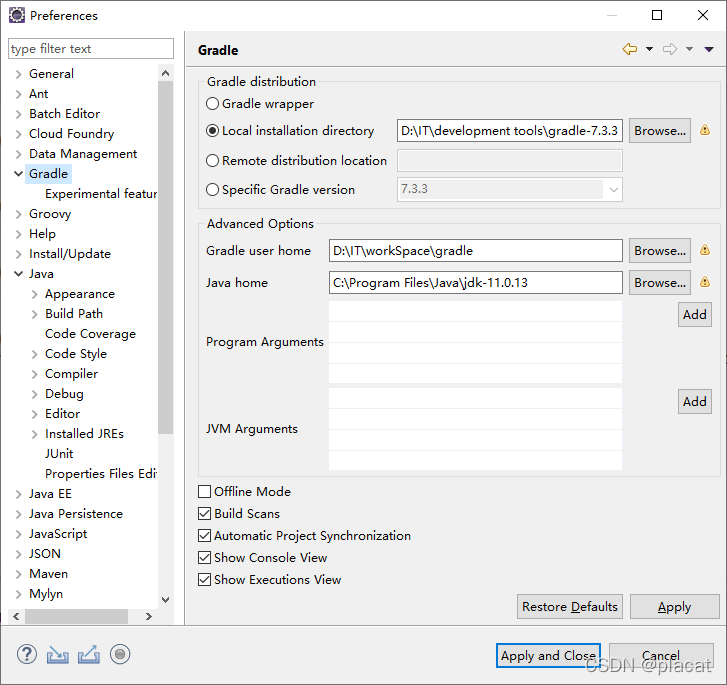727x685 pixels.
Task: Select the Mylyn preferences item
Action: pos(46,594)
